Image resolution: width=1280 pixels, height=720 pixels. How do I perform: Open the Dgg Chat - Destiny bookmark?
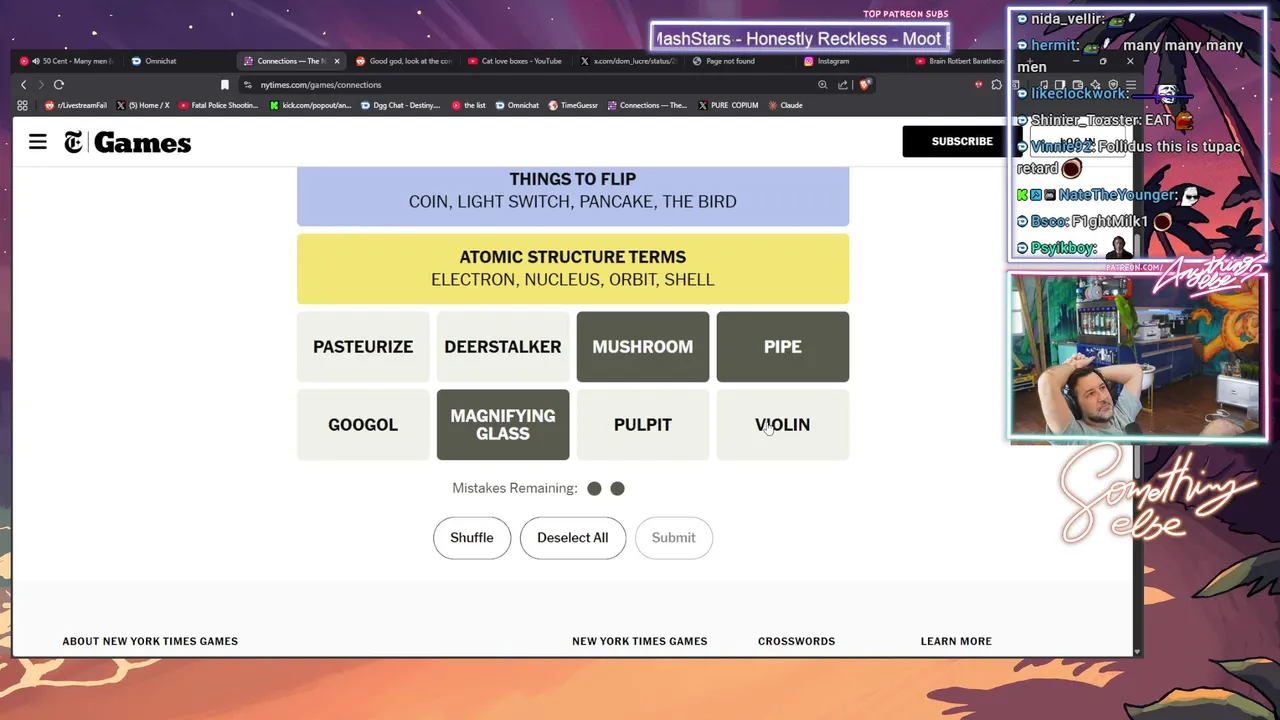pyautogui.click(x=401, y=105)
